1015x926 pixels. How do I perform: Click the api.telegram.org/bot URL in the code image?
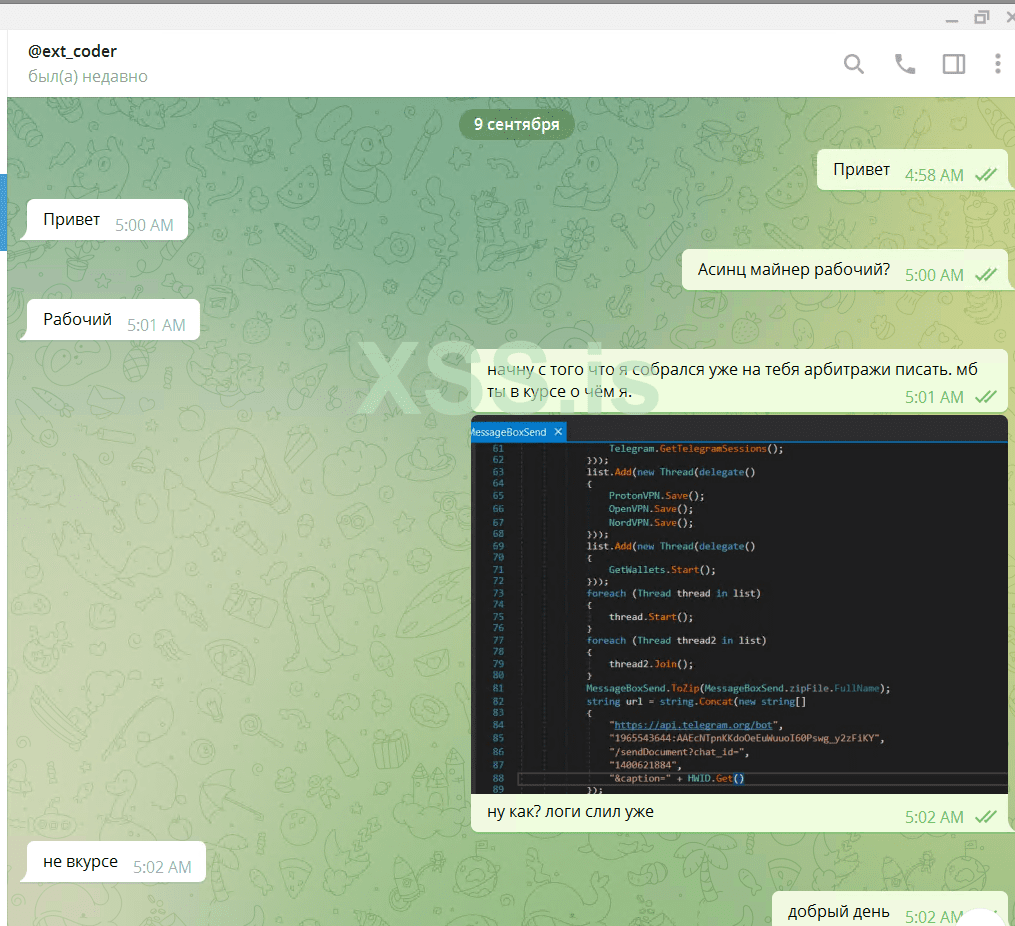click(x=693, y=725)
